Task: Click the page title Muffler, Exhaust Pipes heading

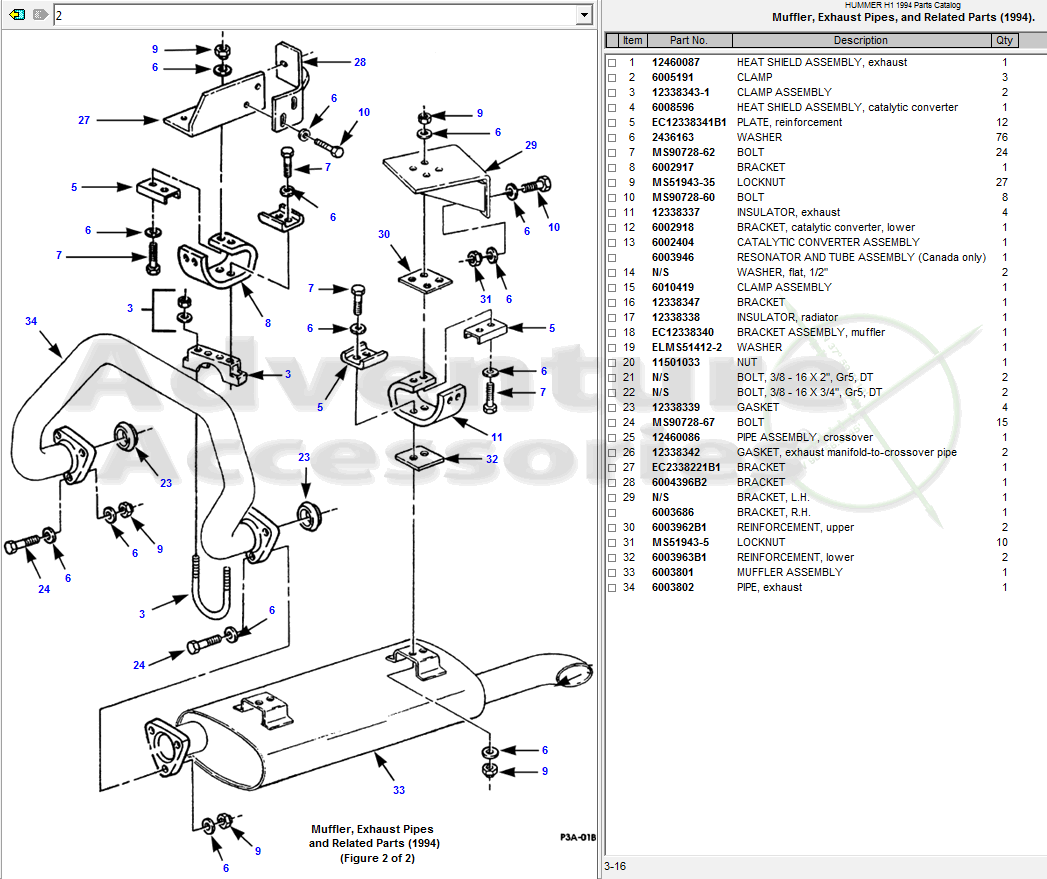Action: (903, 17)
